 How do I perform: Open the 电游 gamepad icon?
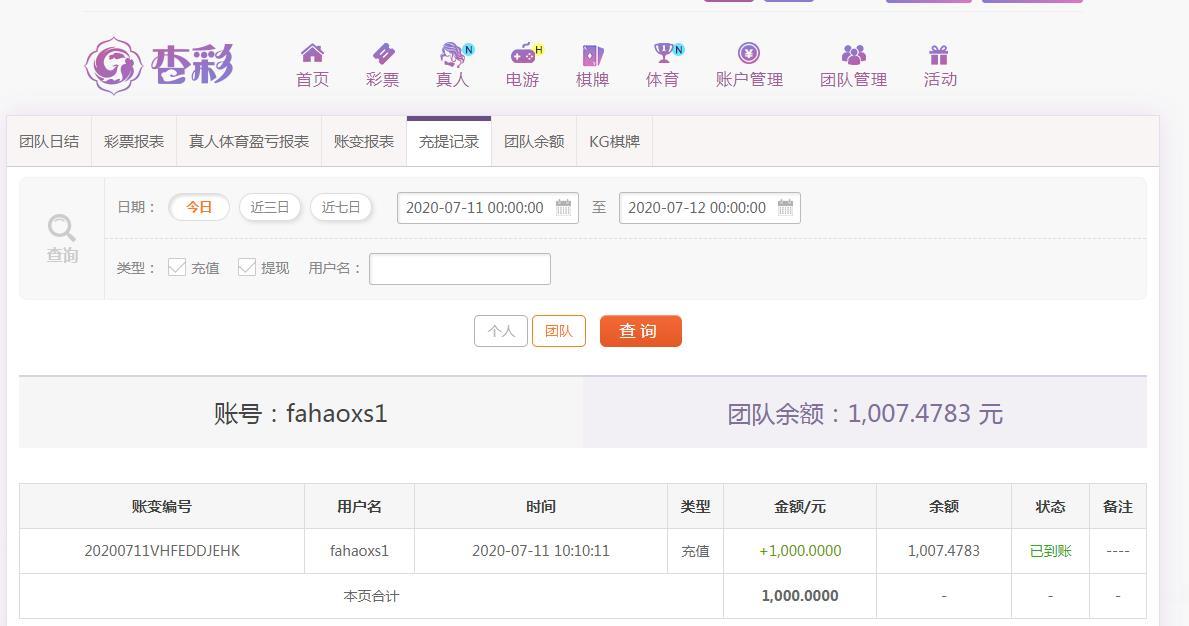(522, 54)
